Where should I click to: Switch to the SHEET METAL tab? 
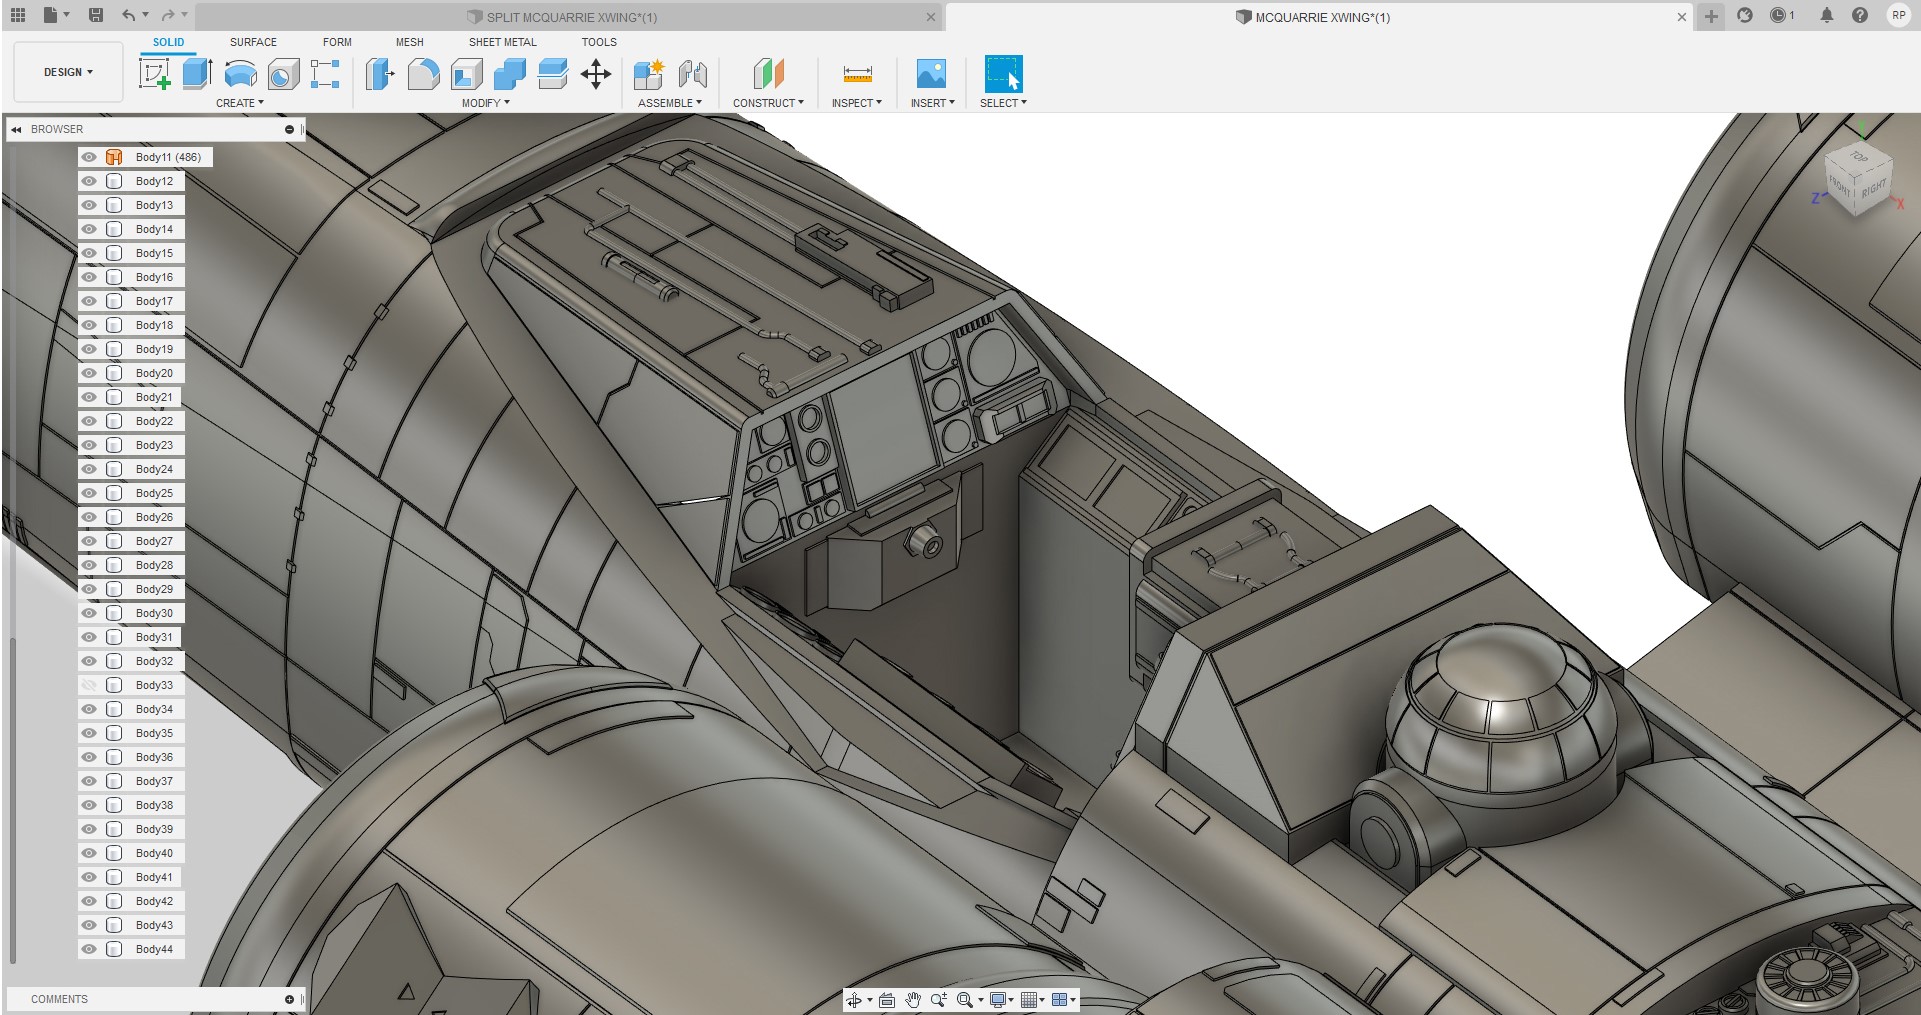coord(503,42)
